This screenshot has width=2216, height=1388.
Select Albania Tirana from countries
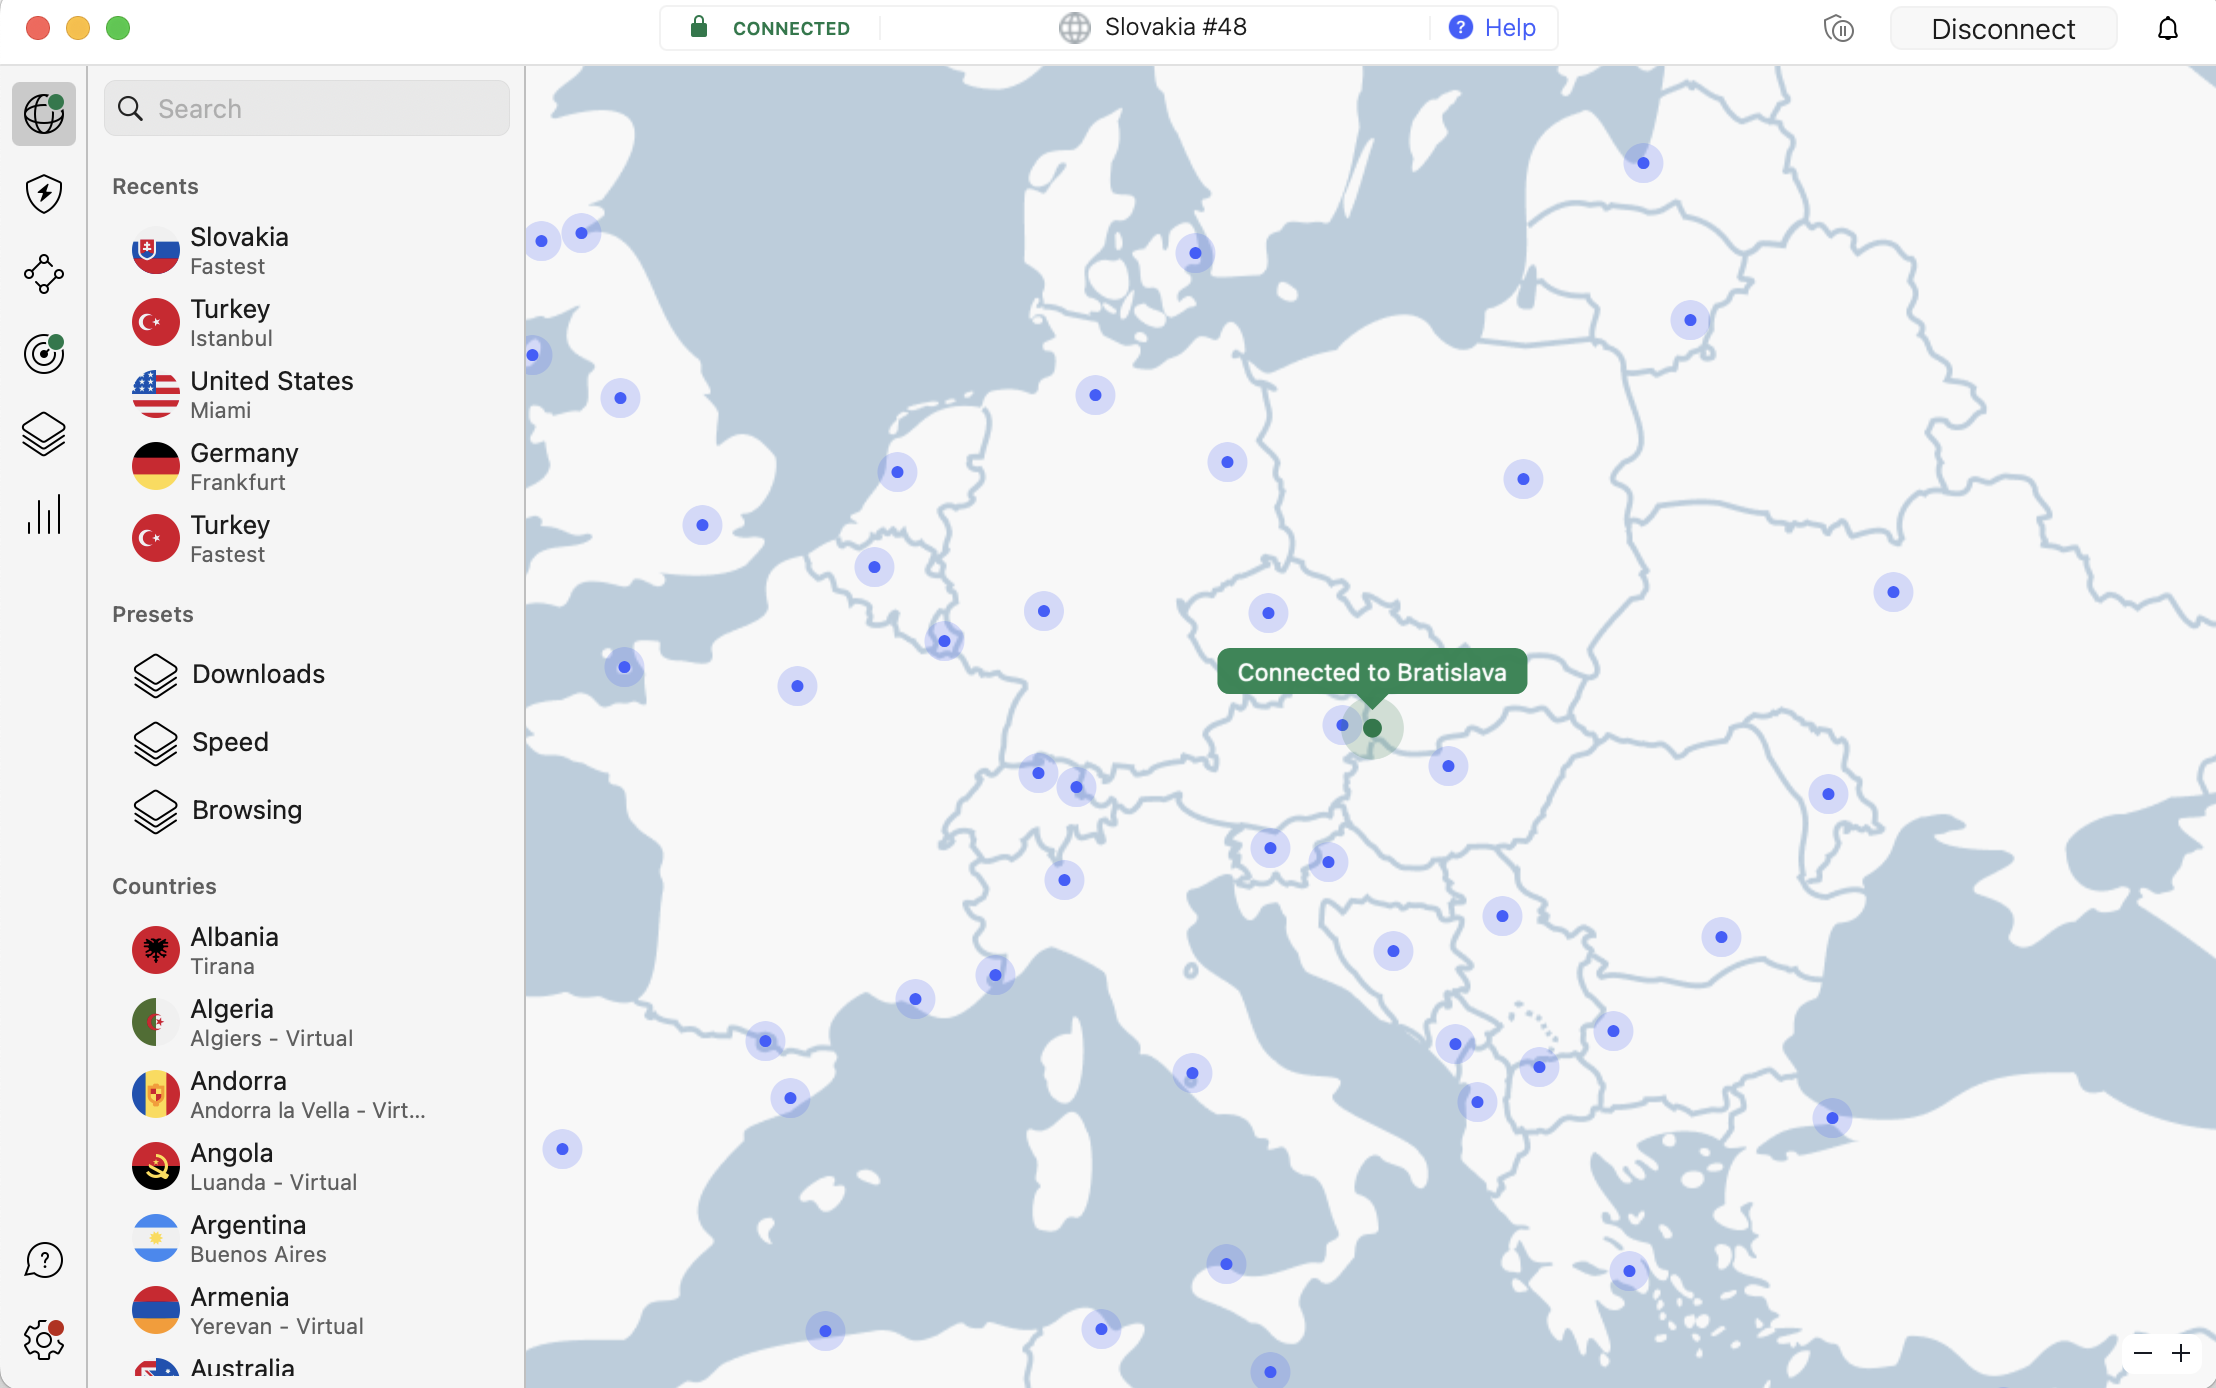tap(234, 950)
